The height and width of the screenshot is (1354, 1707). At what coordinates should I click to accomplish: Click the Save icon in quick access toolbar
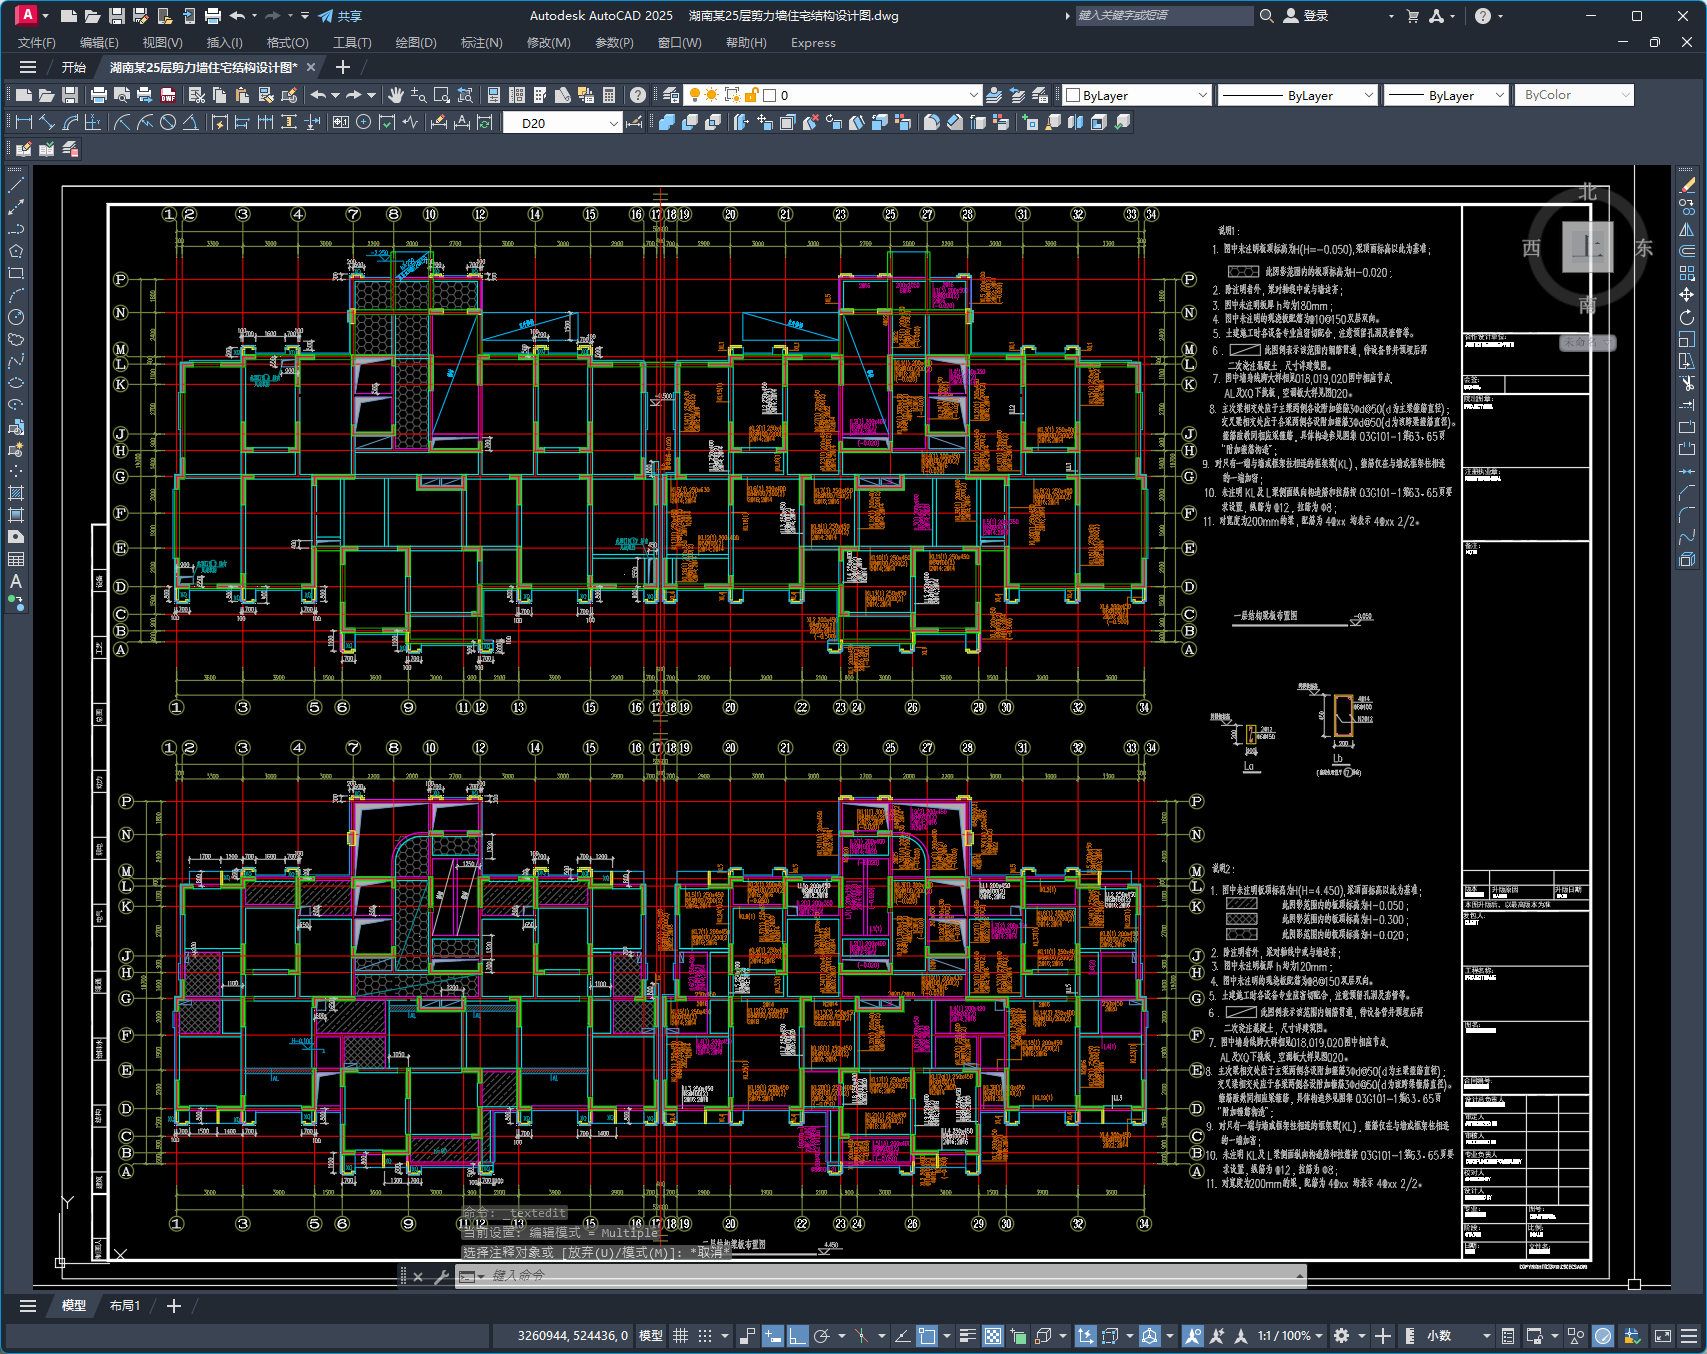click(116, 16)
